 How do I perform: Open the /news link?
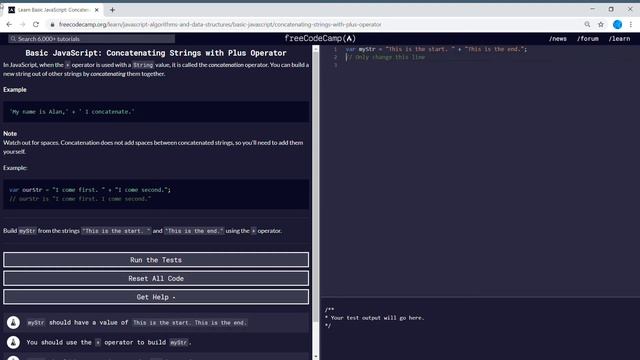click(558, 39)
